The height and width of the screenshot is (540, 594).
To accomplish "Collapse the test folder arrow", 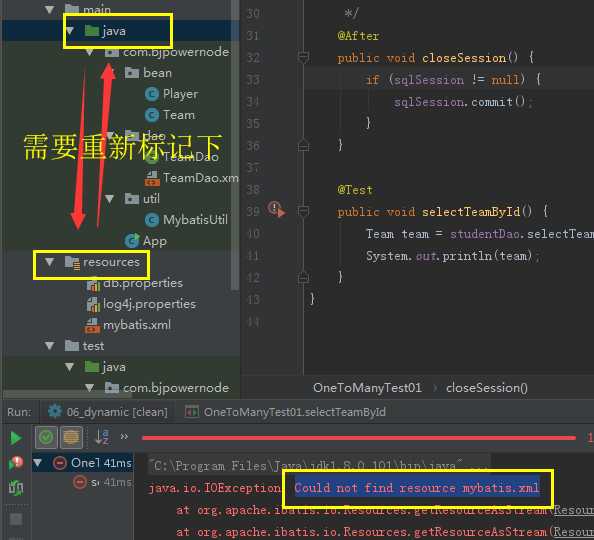I will coord(49,346).
